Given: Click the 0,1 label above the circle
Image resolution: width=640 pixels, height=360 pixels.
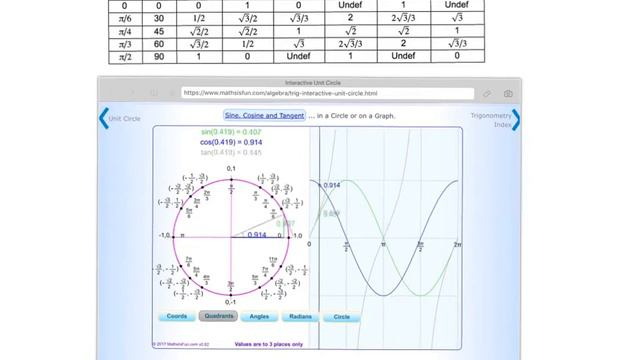Looking at the screenshot, I should coord(231,168).
